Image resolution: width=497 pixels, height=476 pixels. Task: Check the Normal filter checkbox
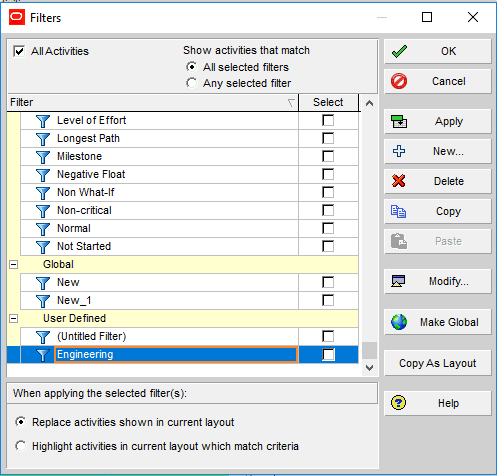click(328, 228)
